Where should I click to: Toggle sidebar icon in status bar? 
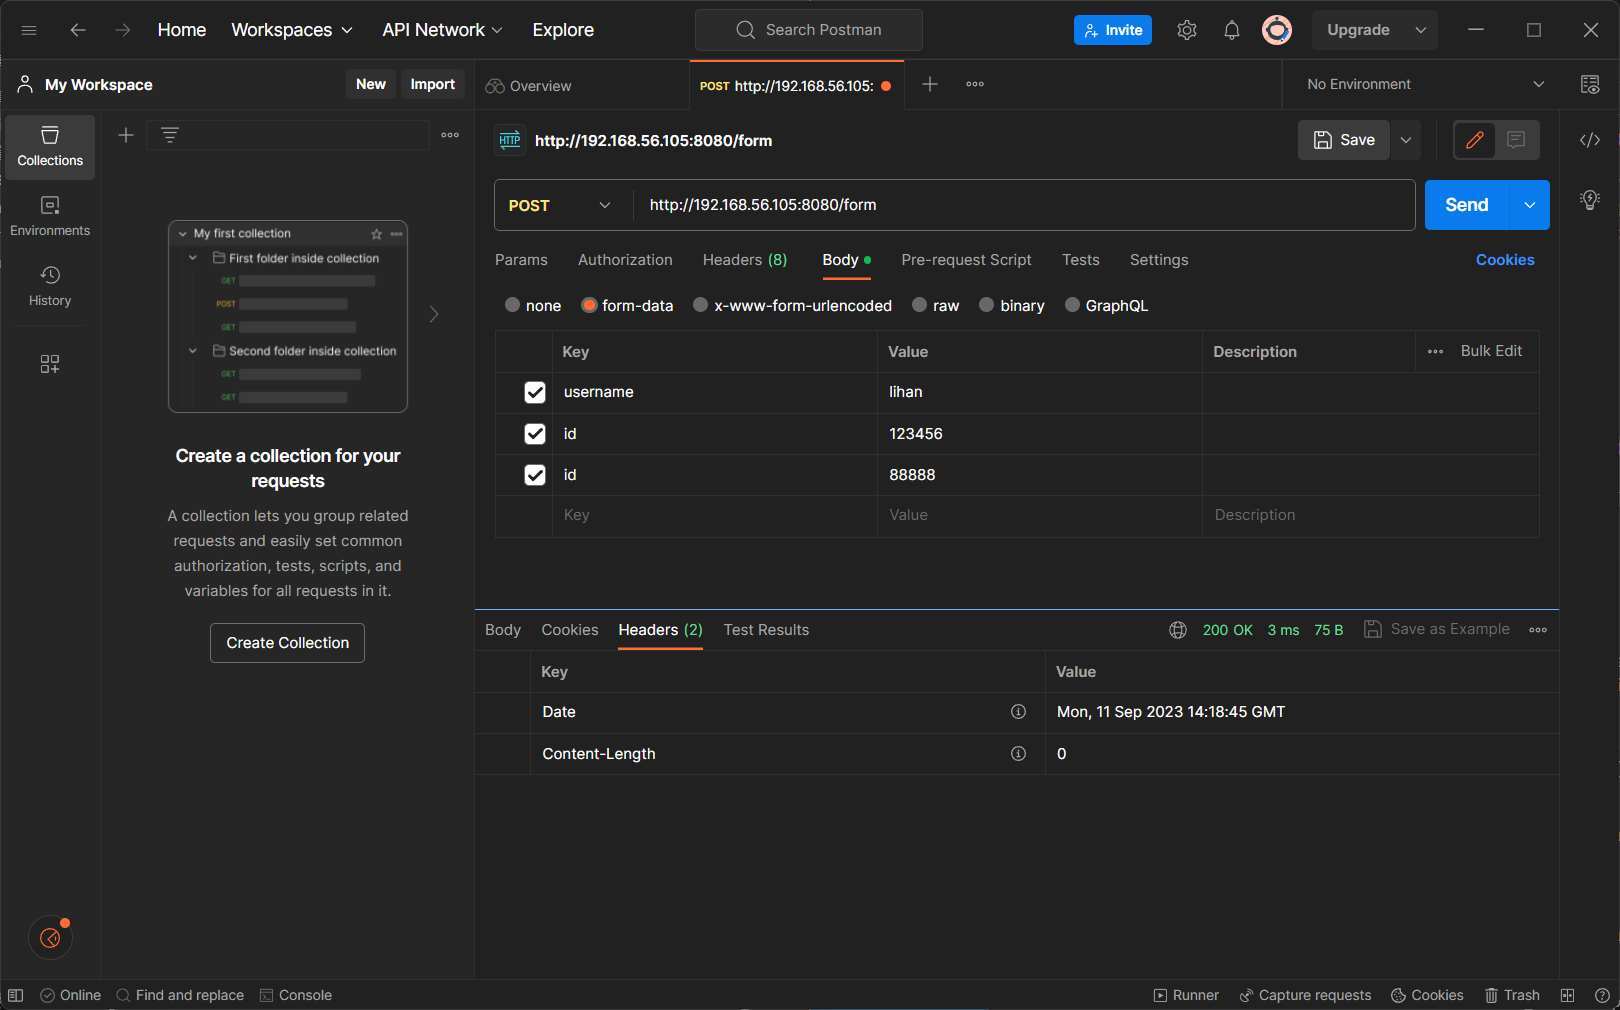(x=16, y=995)
